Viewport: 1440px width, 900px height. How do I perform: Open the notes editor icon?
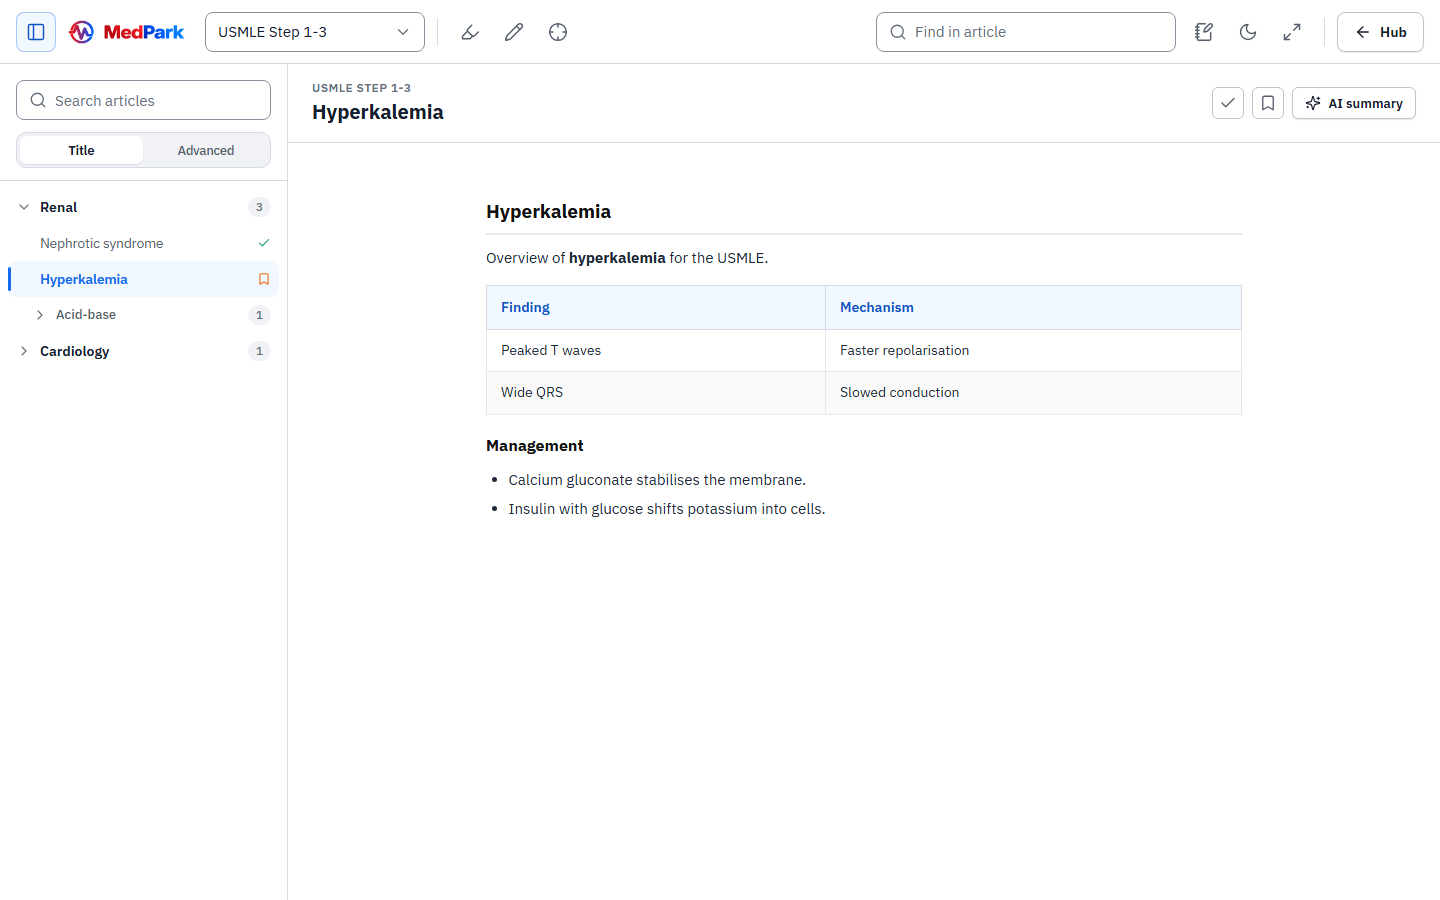coord(1204,32)
